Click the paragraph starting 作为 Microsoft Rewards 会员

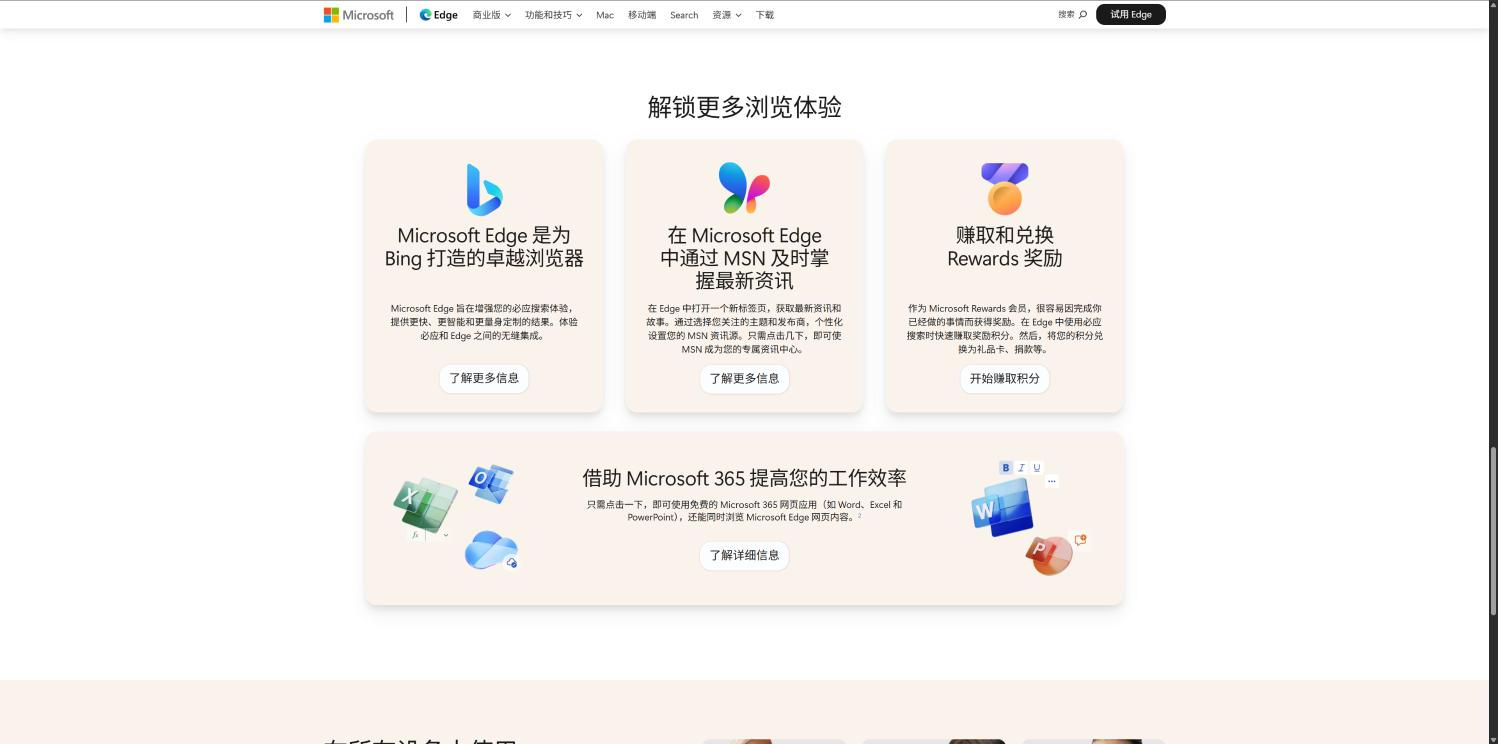pos(1005,329)
